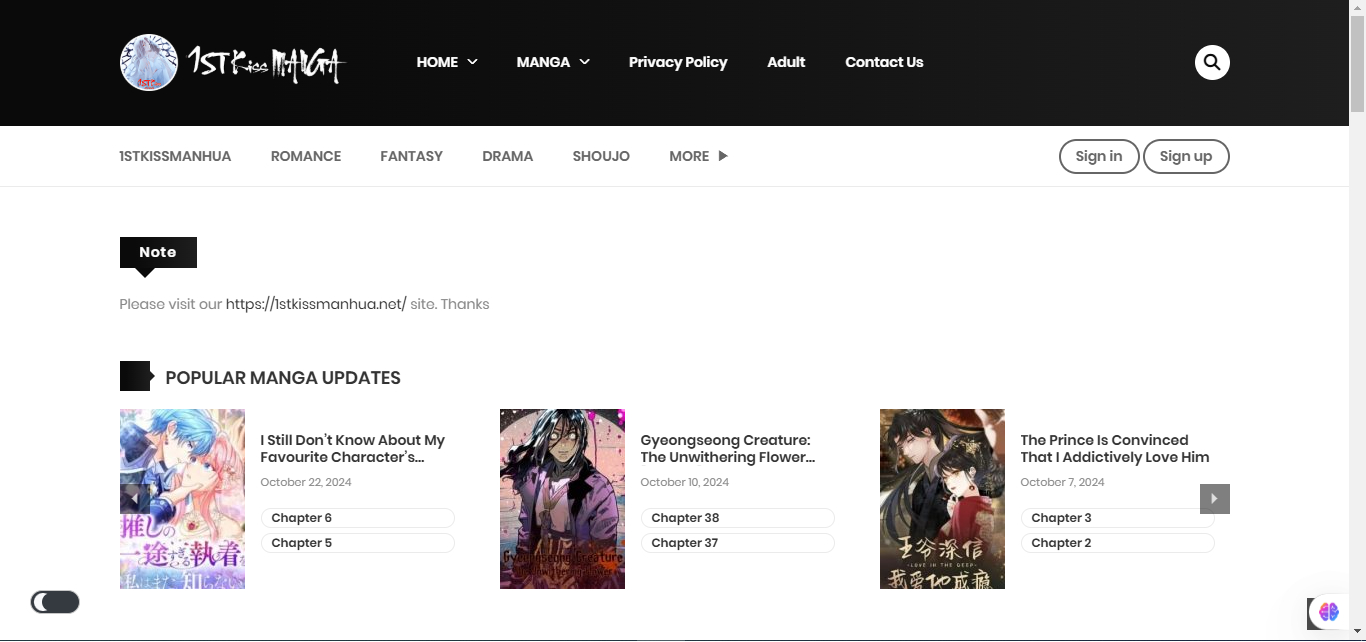Viewport: 1366px width, 642px height.
Task: Click the previous carousel arrow
Action: 134,498
